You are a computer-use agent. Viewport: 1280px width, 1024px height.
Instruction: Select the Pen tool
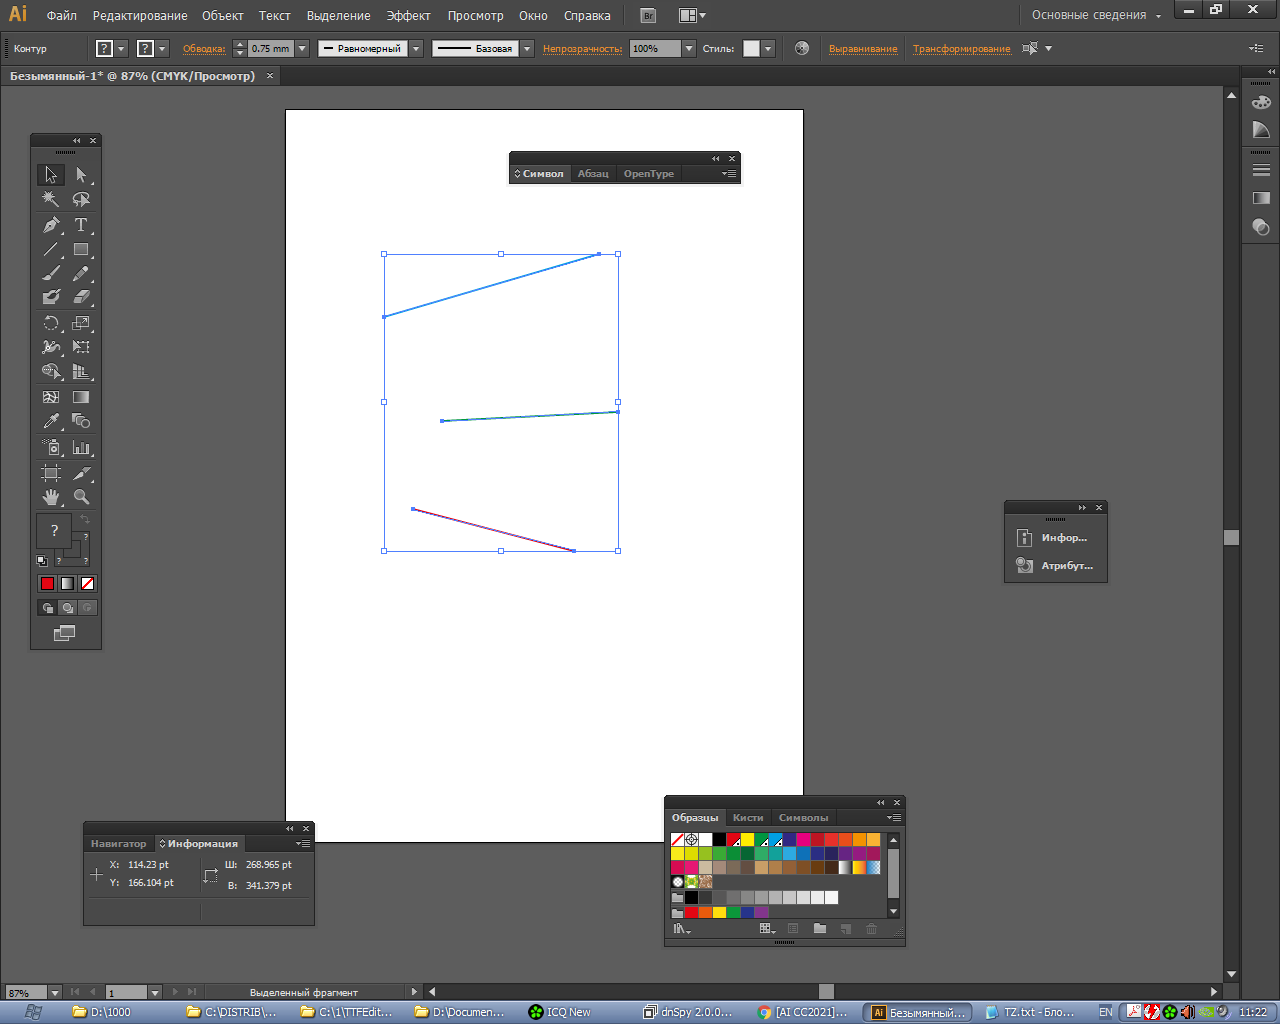coord(51,225)
